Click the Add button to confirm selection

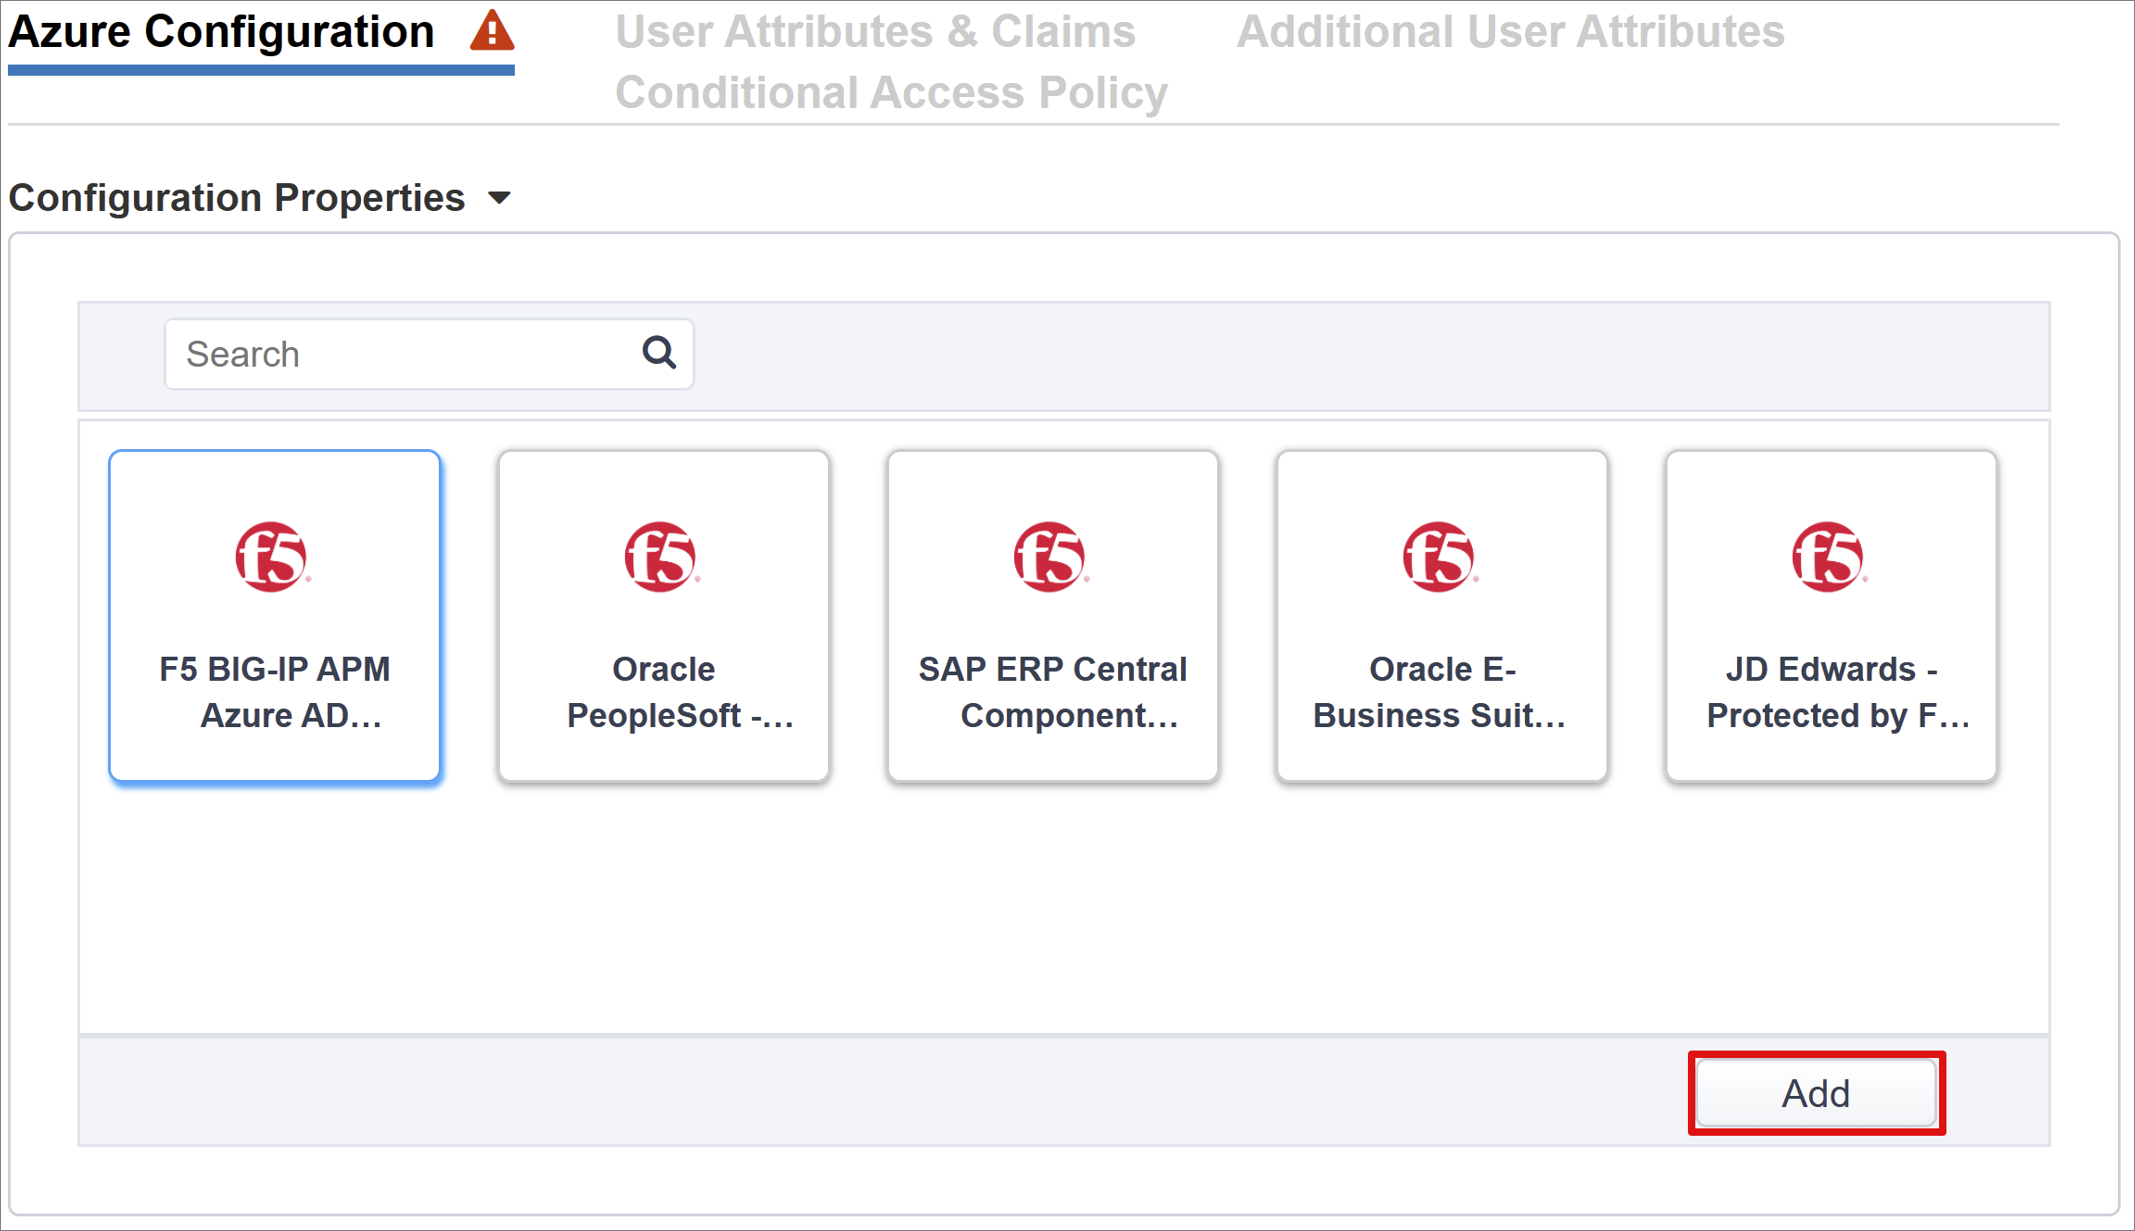1814,1093
